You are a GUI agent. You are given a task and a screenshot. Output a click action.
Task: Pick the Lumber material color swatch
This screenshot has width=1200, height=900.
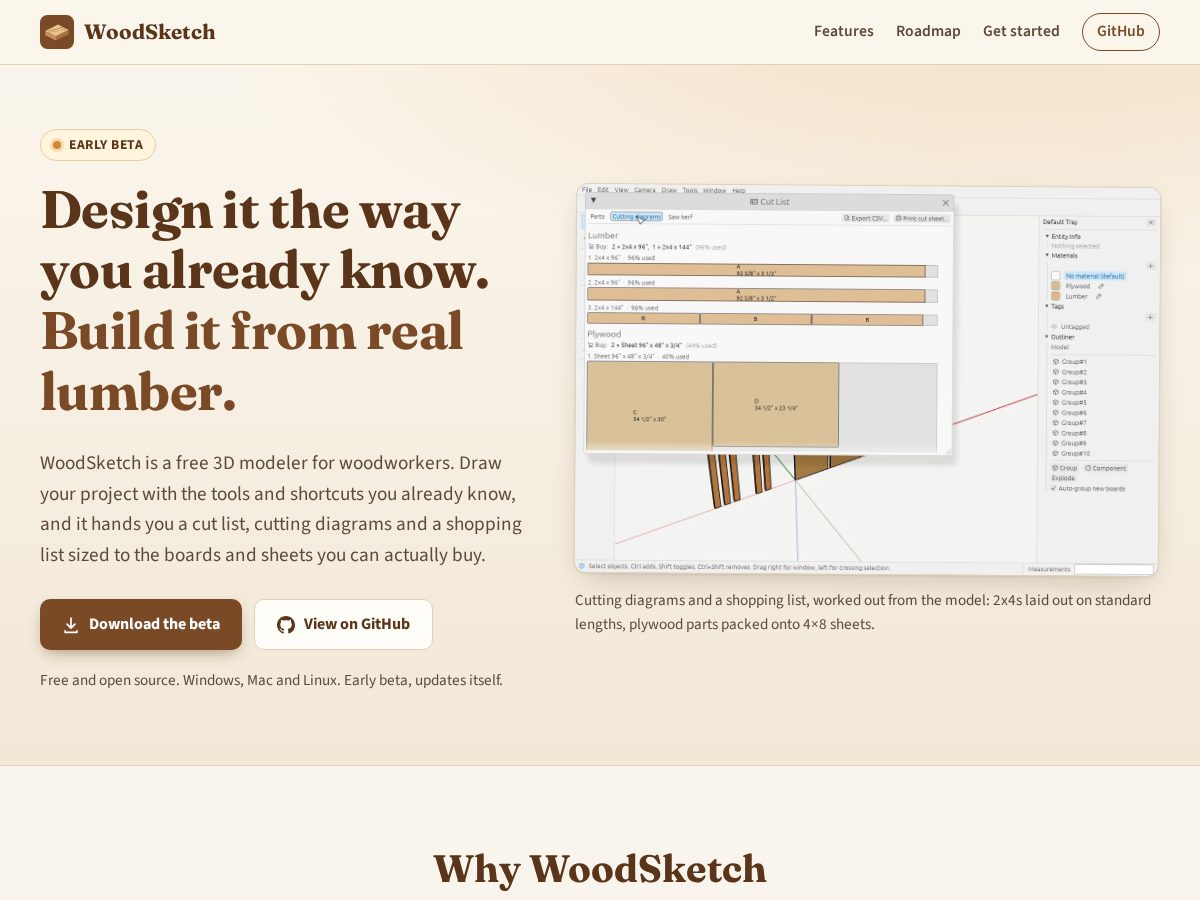(1056, 296)
